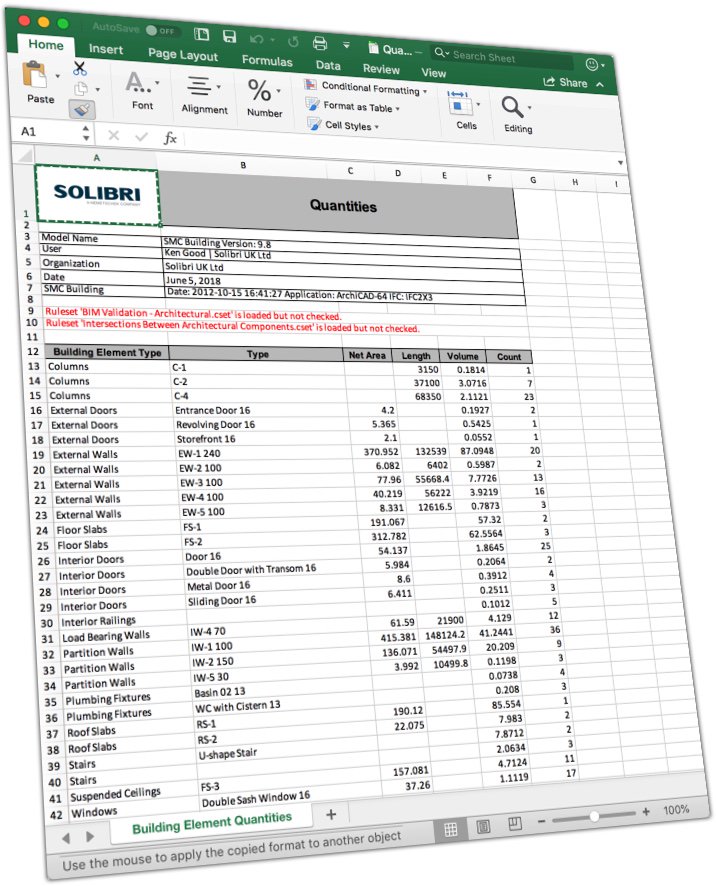Select the row 12 header
716x886 pixels.
pos(33,351)
